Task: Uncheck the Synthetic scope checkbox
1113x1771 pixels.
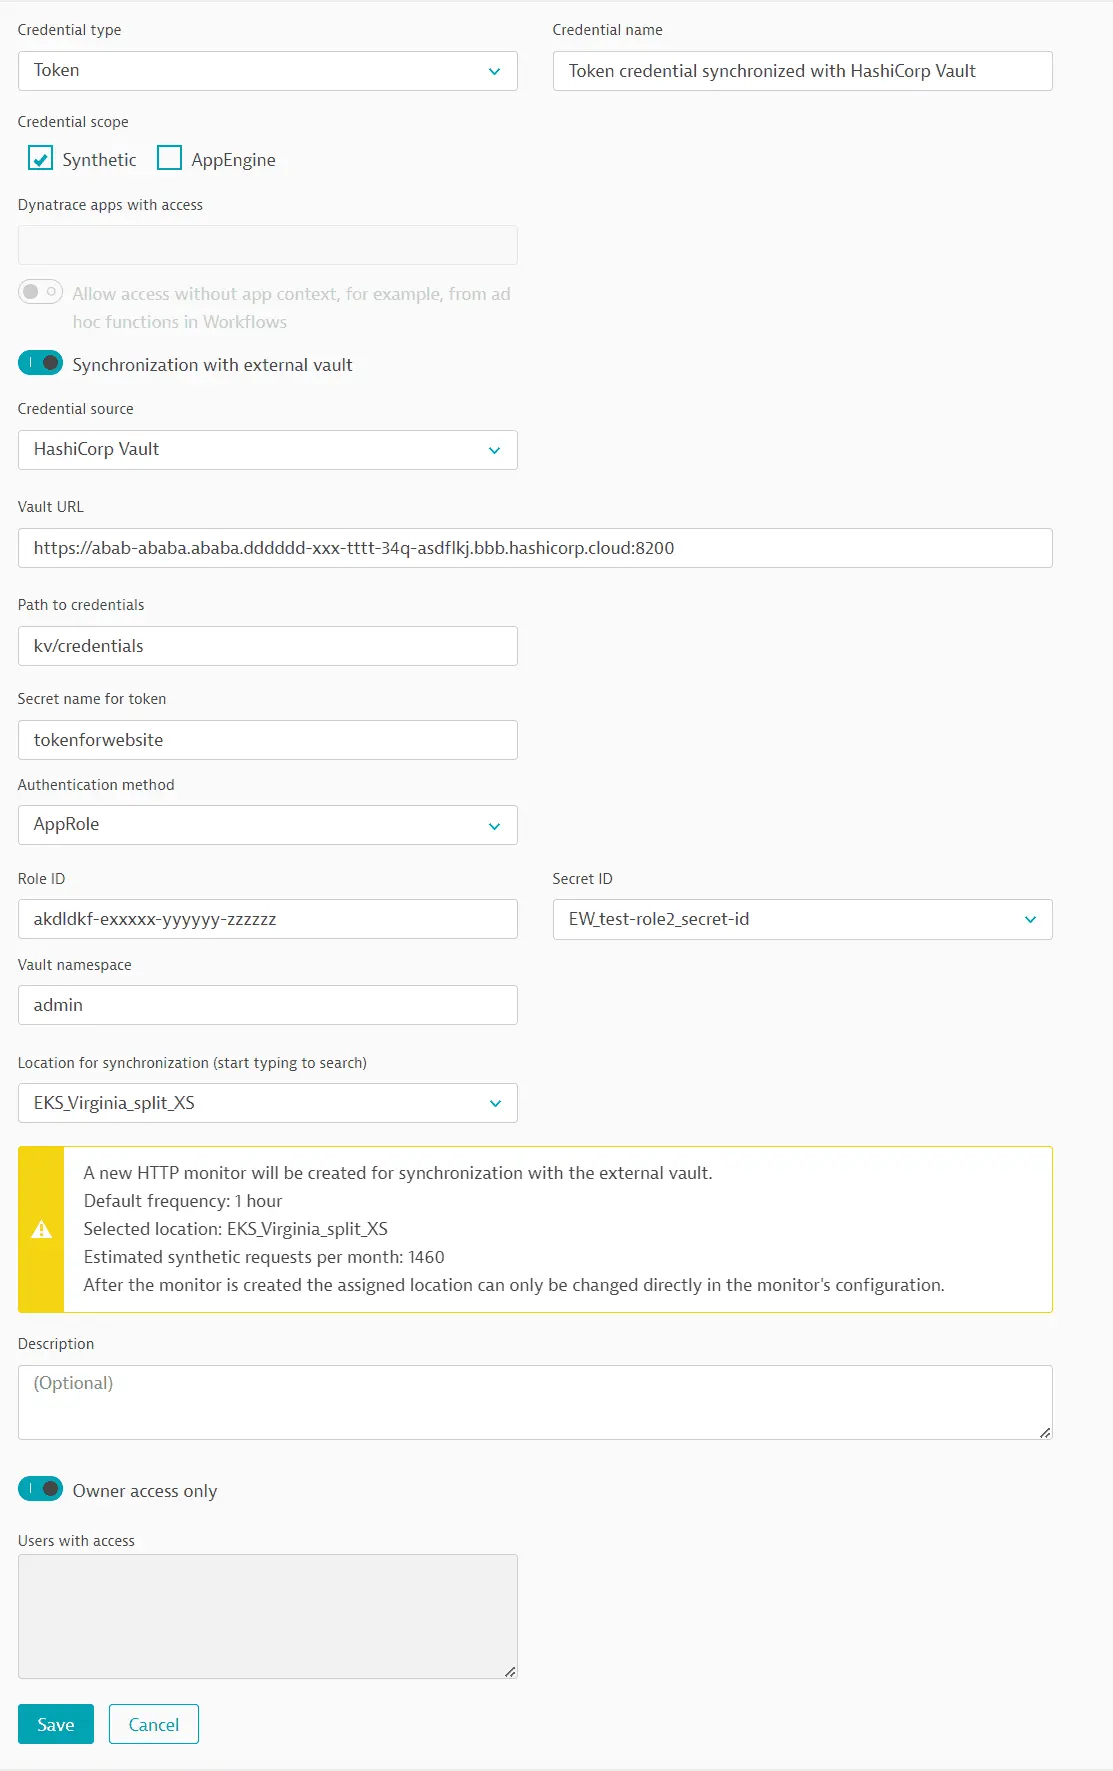Action: [41, 159]
